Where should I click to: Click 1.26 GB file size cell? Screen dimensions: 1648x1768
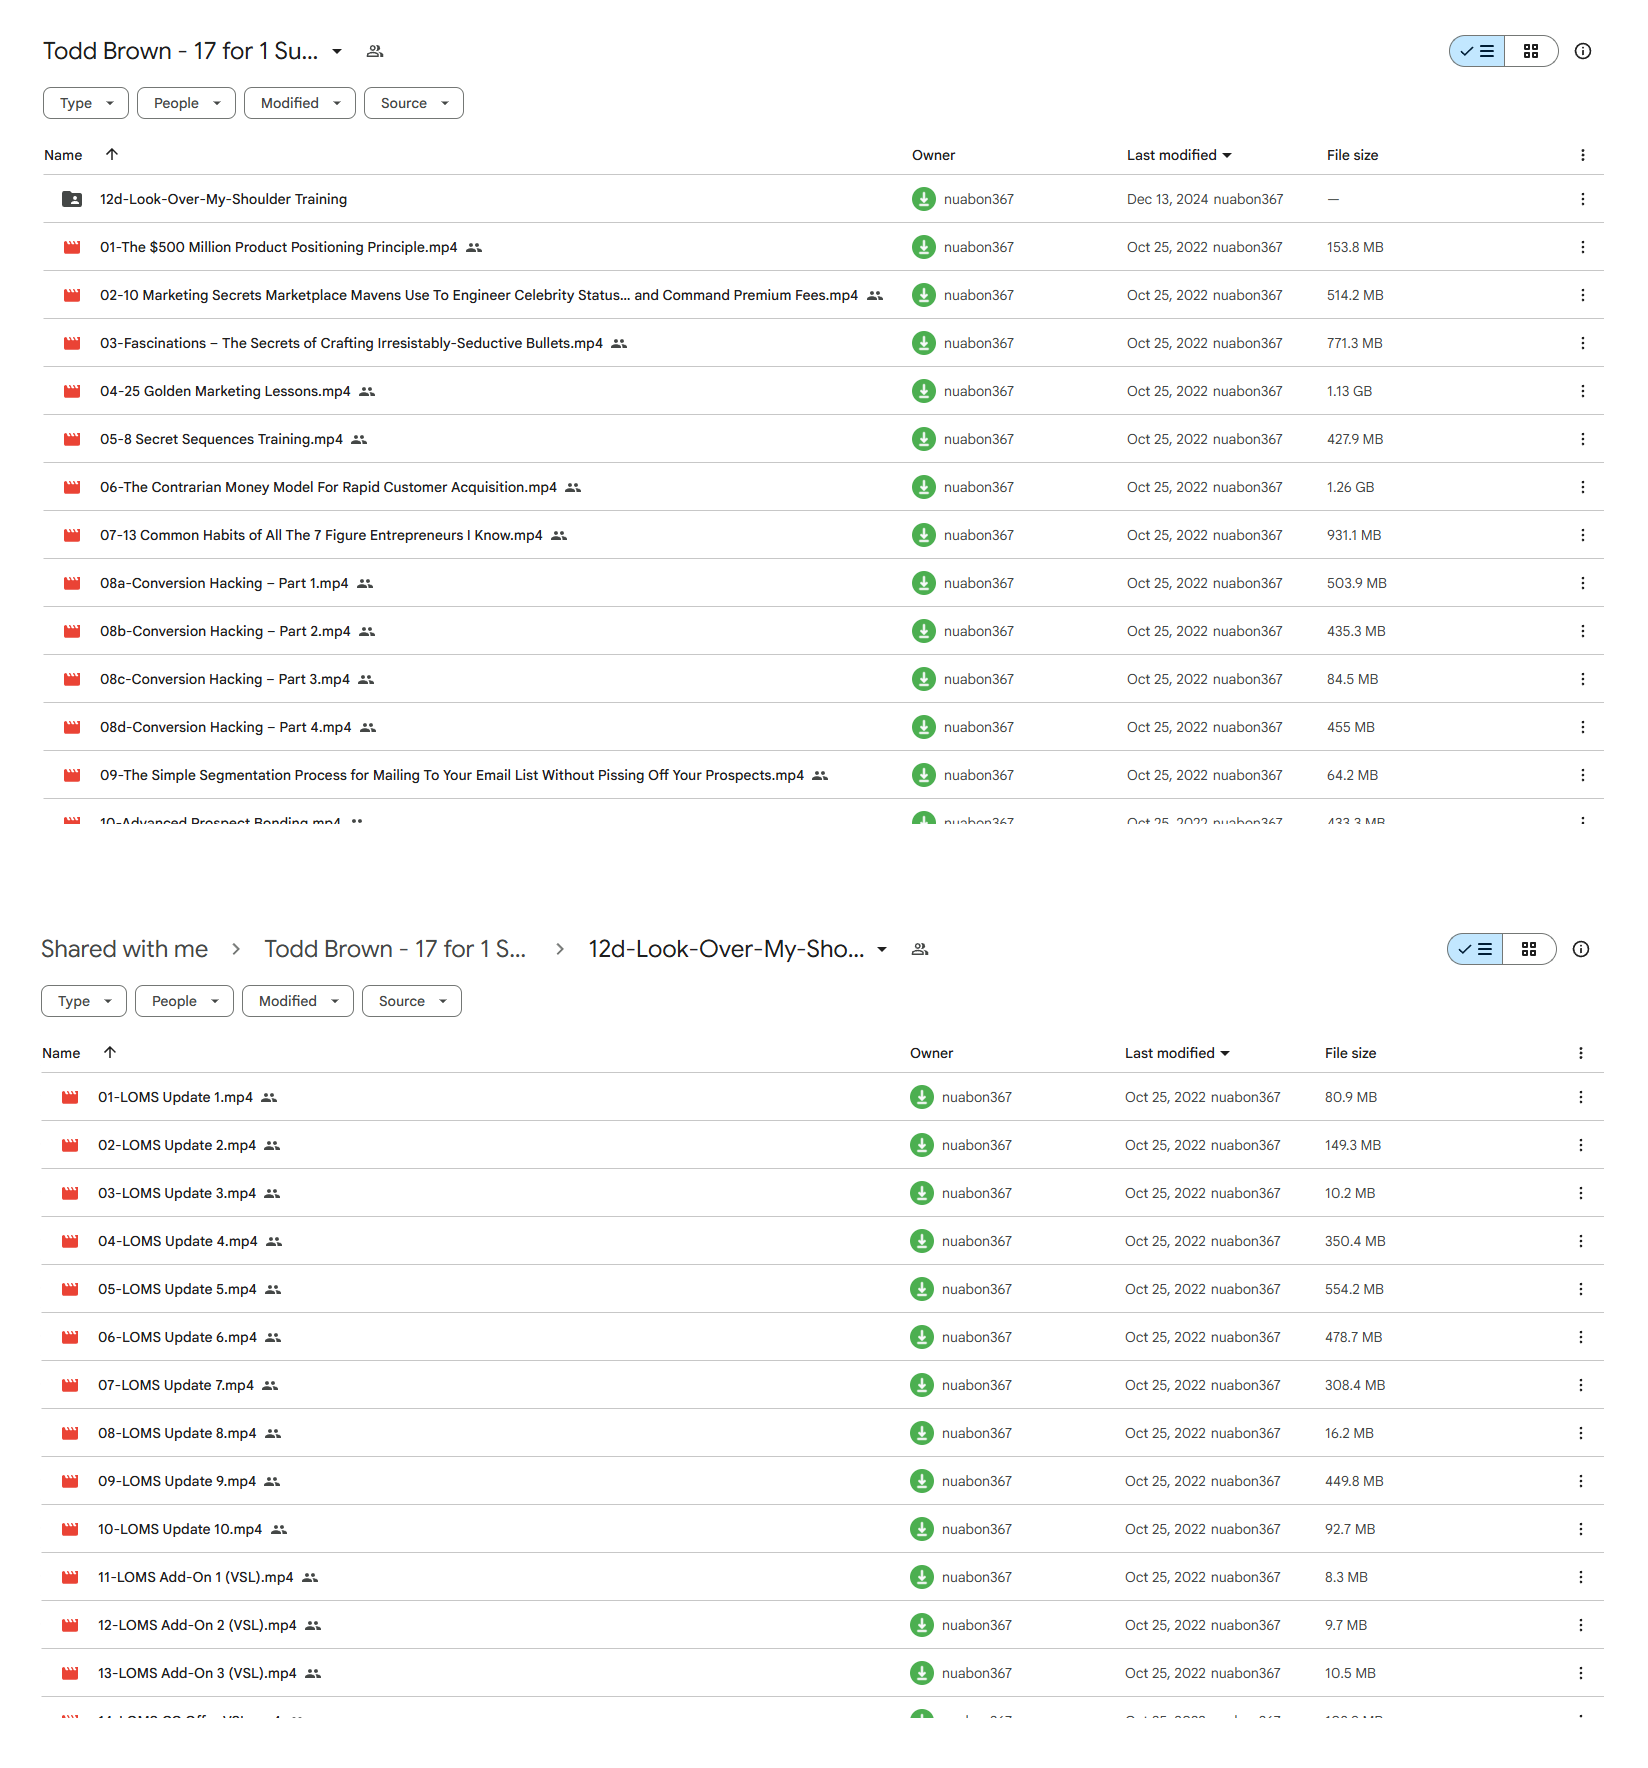pos(1351,487)
